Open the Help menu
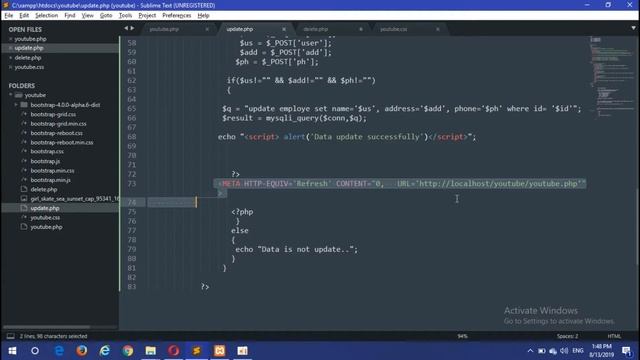This screenshot has height=360, width=640. [x=203, y=16]
